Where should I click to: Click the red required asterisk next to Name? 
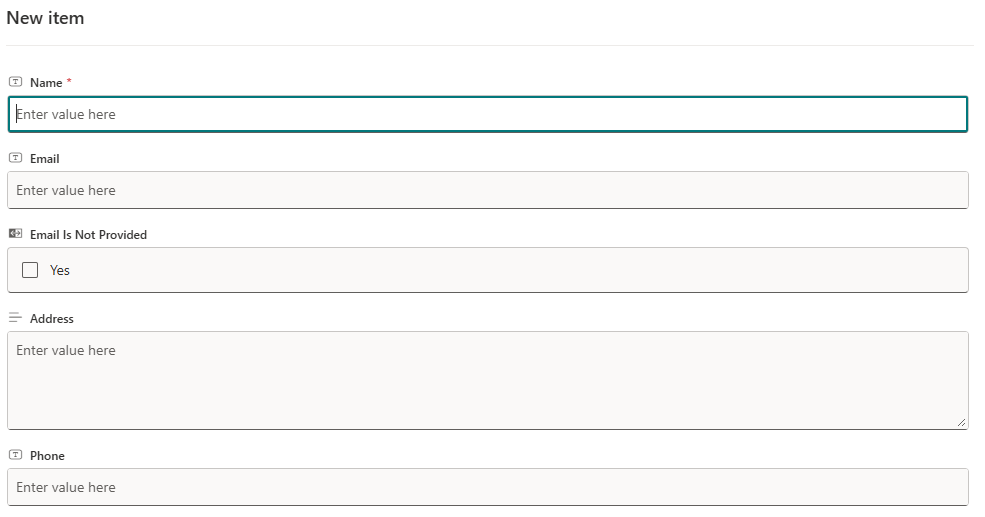tap(69, 82)
